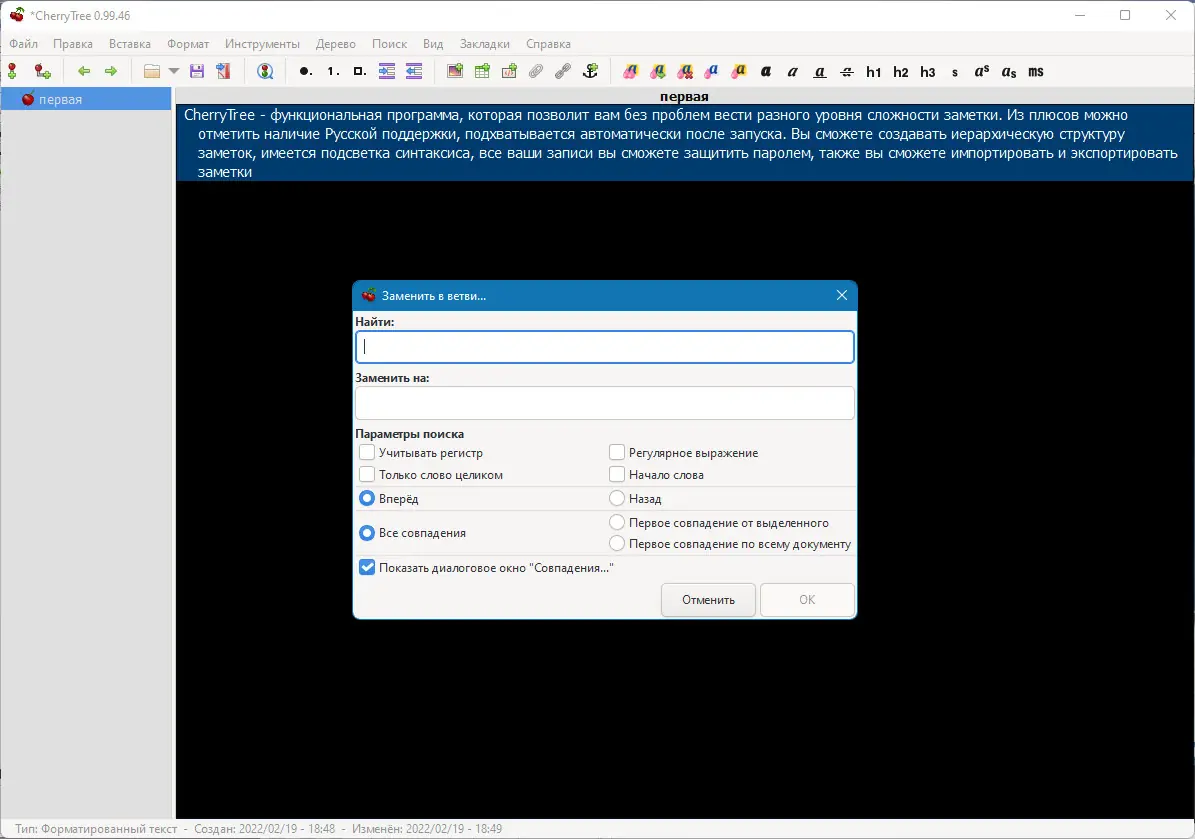The height and width of the screenshot is (839, 1195).
Task: Go forward to next visited node
Action: point(111,72)
